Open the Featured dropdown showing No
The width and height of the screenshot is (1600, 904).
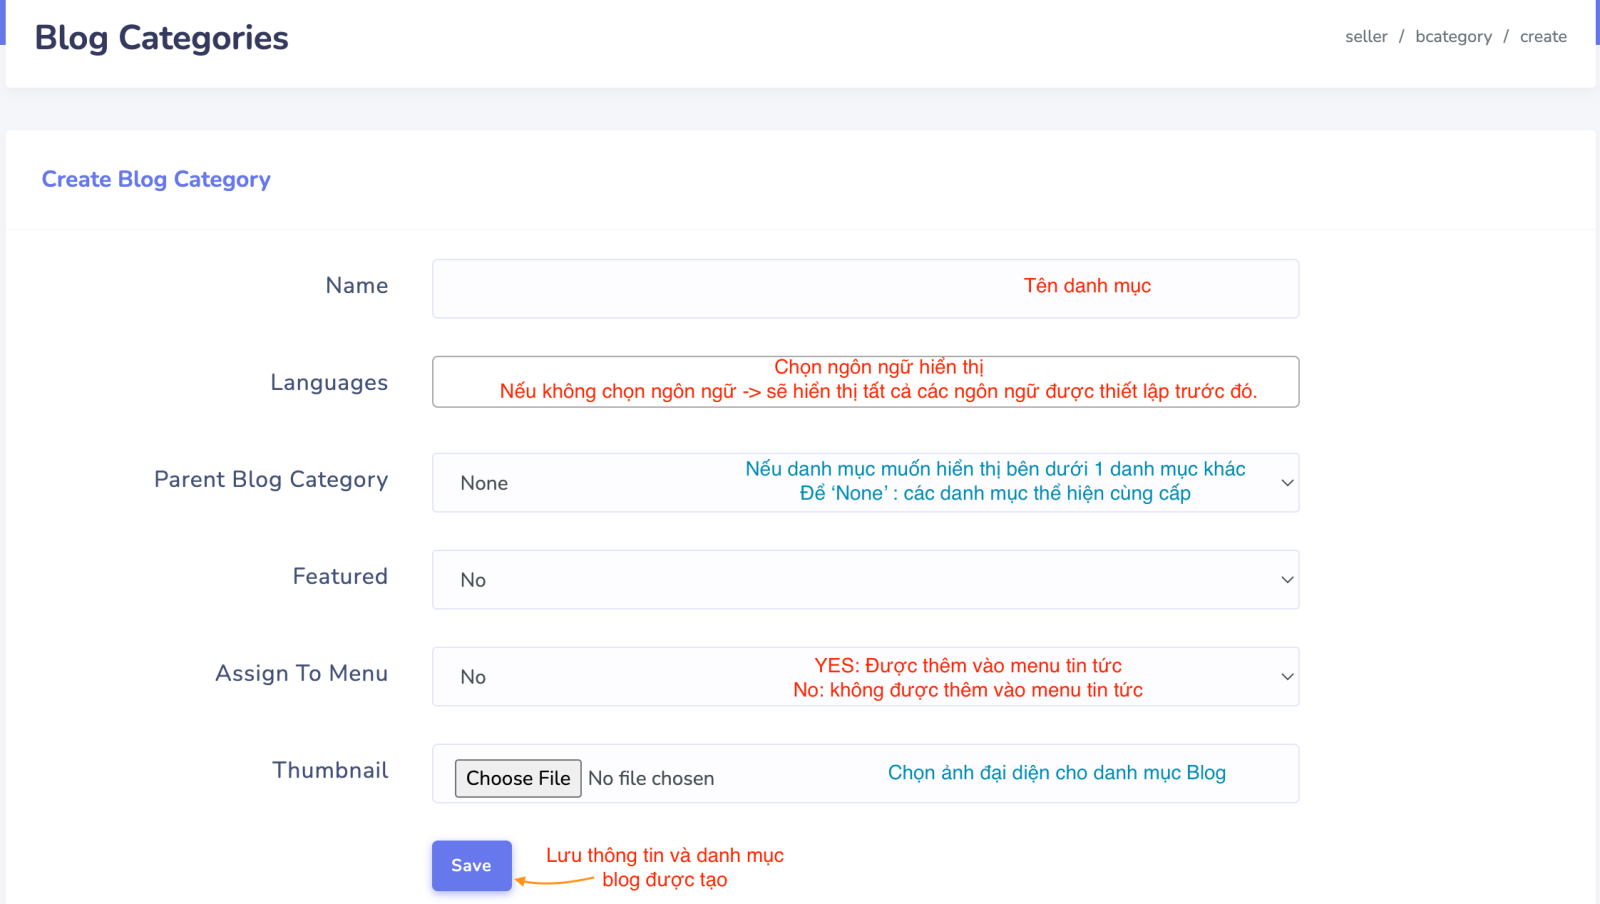864,580
